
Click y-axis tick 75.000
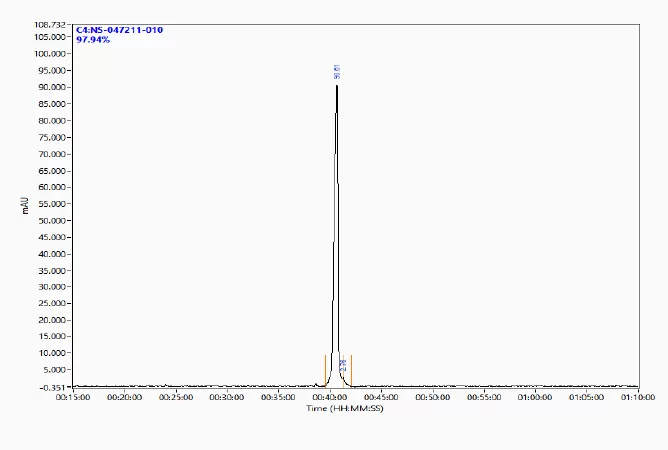(52, 137)
